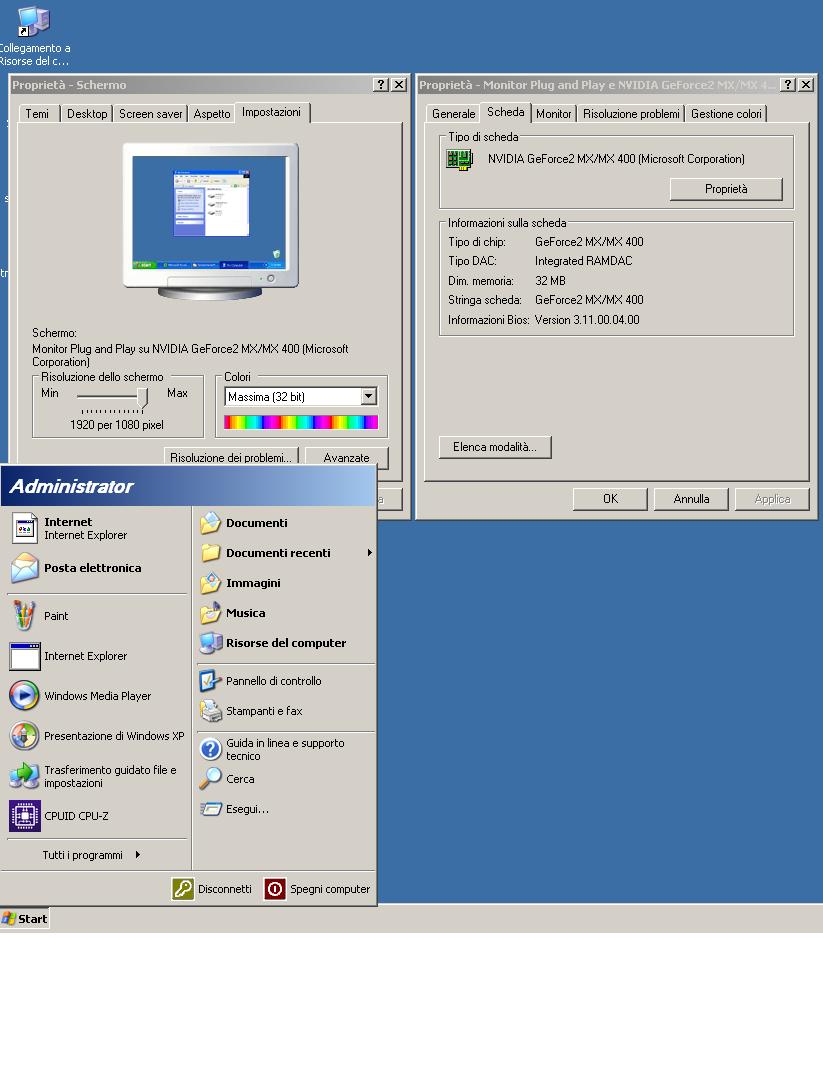
Task: Open the Documenti folder icon
Action: (210, 523)
